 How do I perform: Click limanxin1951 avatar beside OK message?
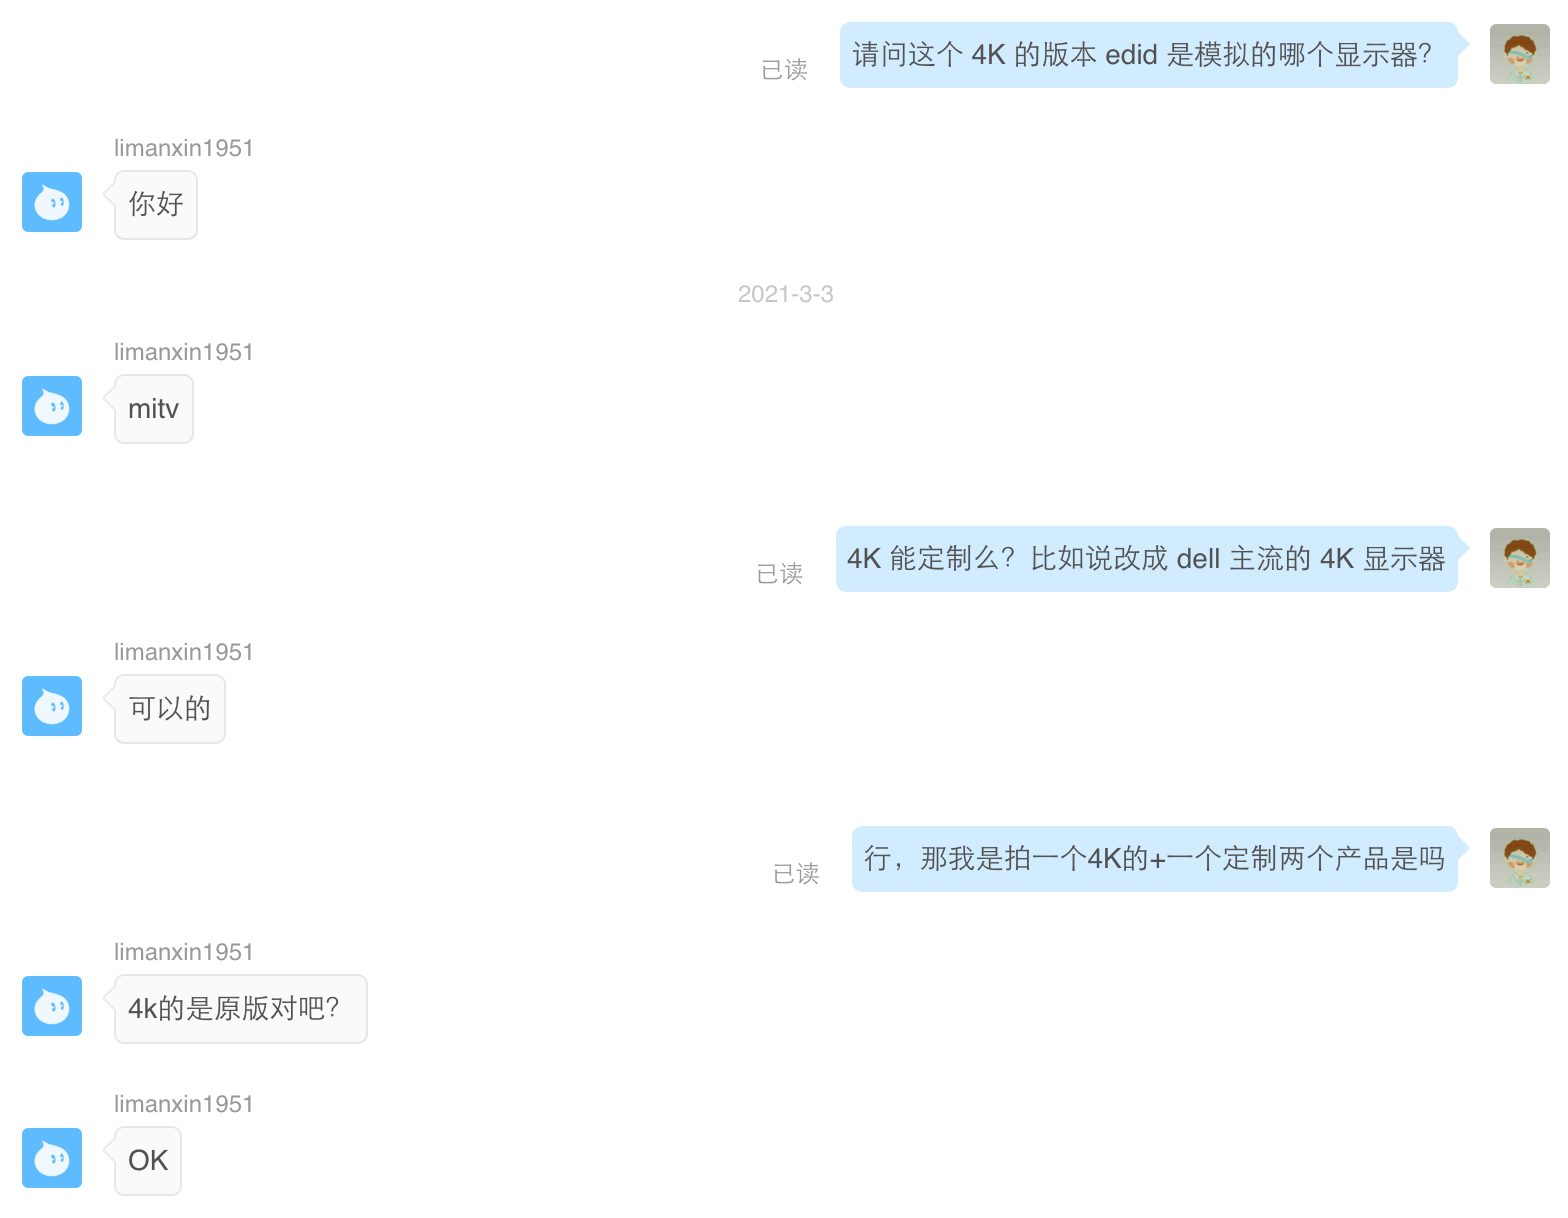[x=52, y=1158]
